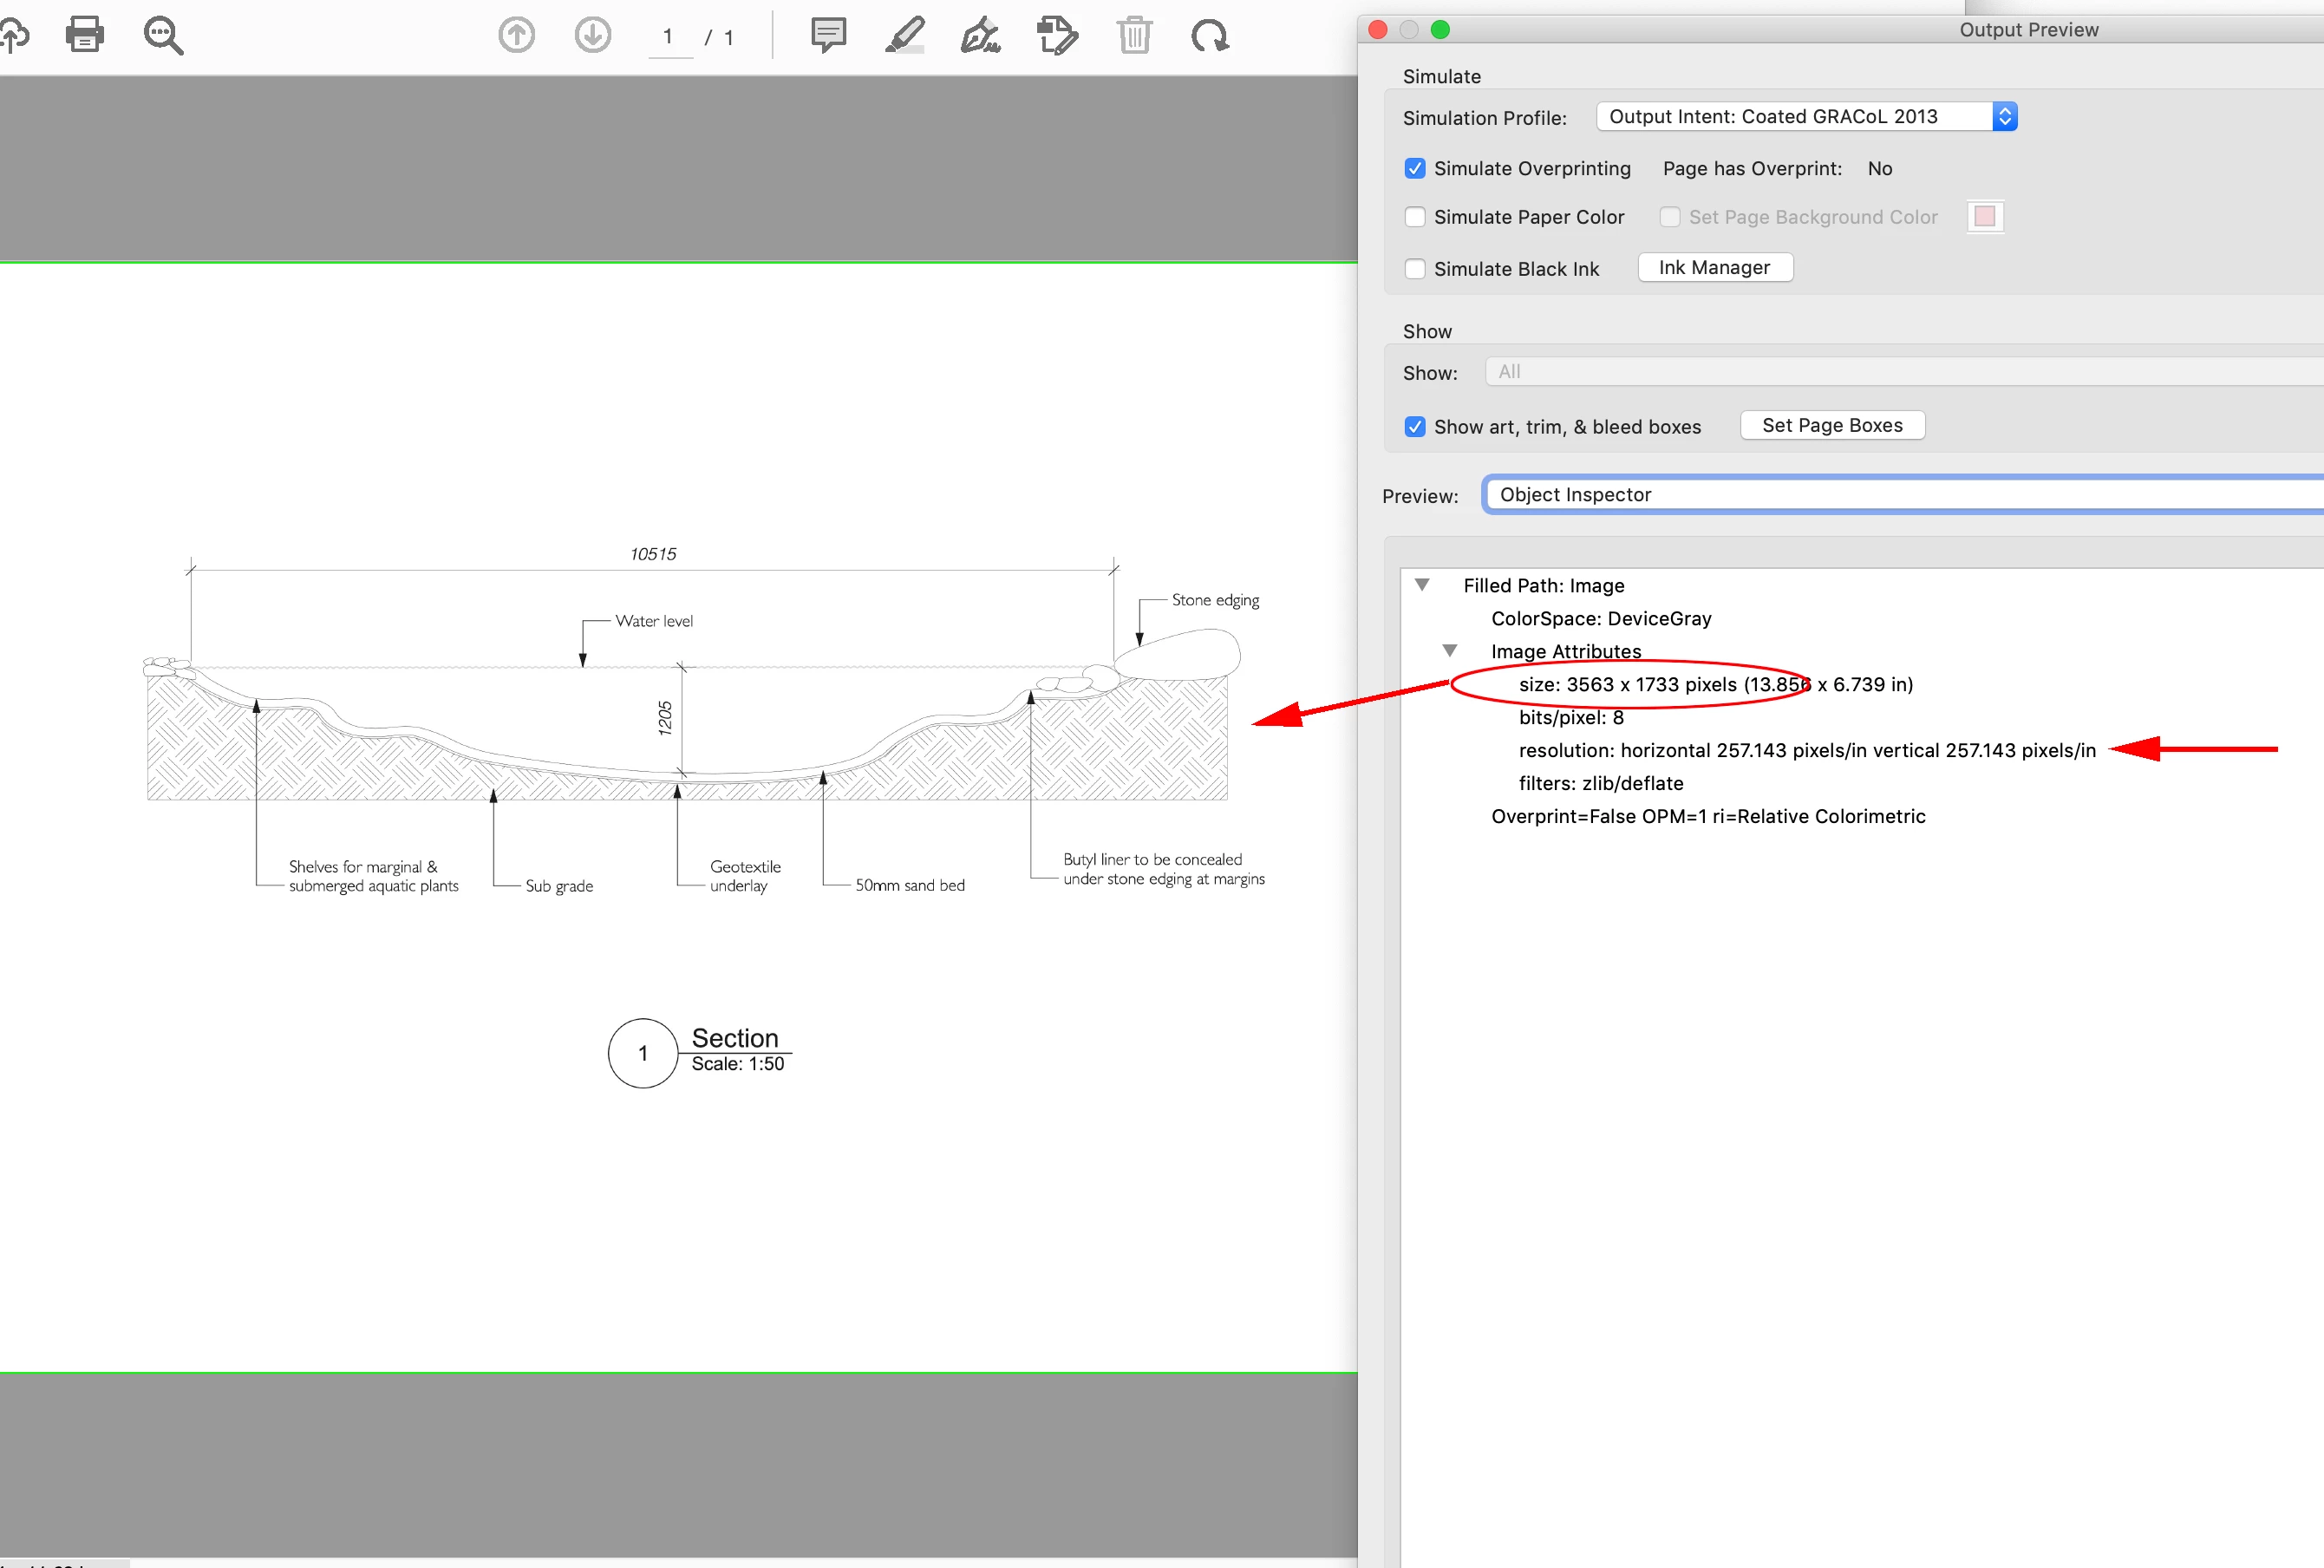Go to previous page arrow icon
The height and width of the screenshot is (1568, 2324).
[516, 35]
